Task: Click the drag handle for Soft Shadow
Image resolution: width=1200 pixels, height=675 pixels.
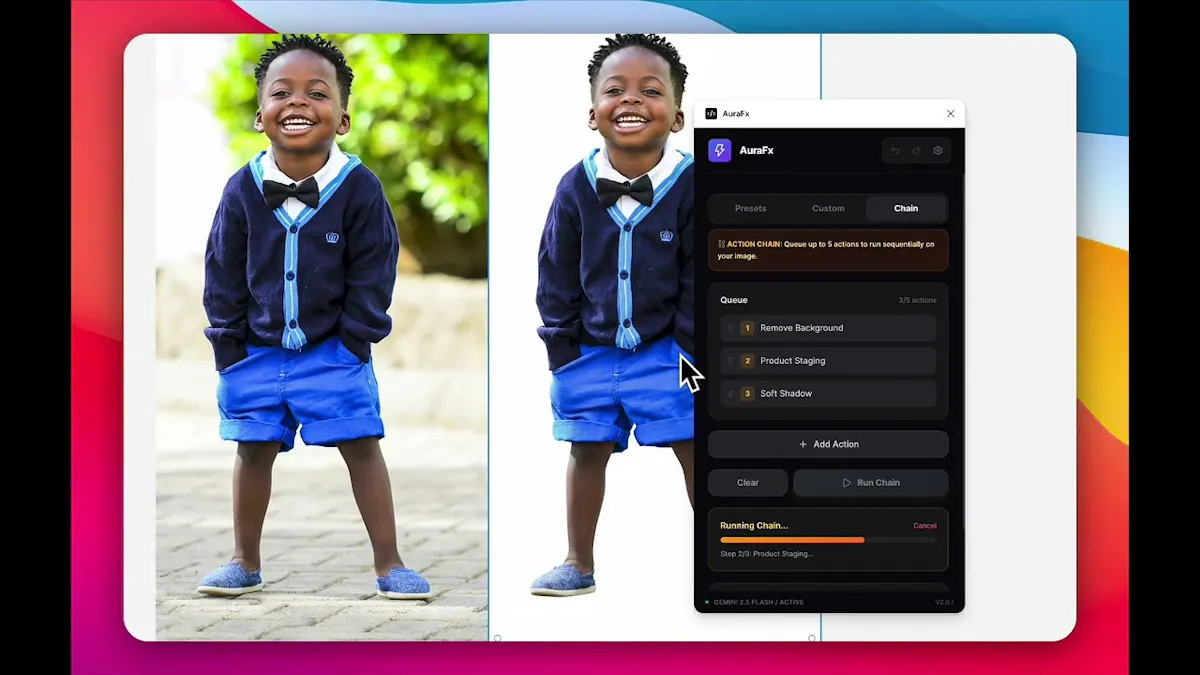Action: (x=730, y=394)
